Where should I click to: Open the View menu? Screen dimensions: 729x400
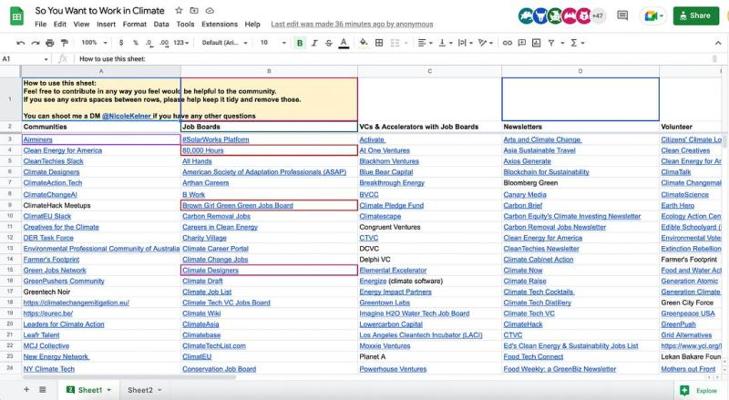81,24
